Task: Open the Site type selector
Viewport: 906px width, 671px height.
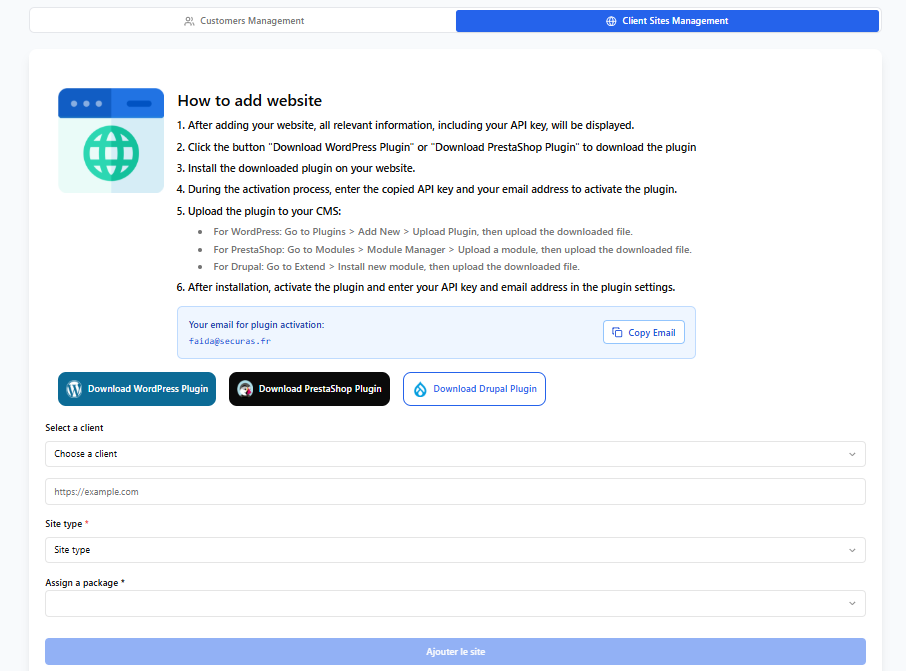Action: [455, 550]
